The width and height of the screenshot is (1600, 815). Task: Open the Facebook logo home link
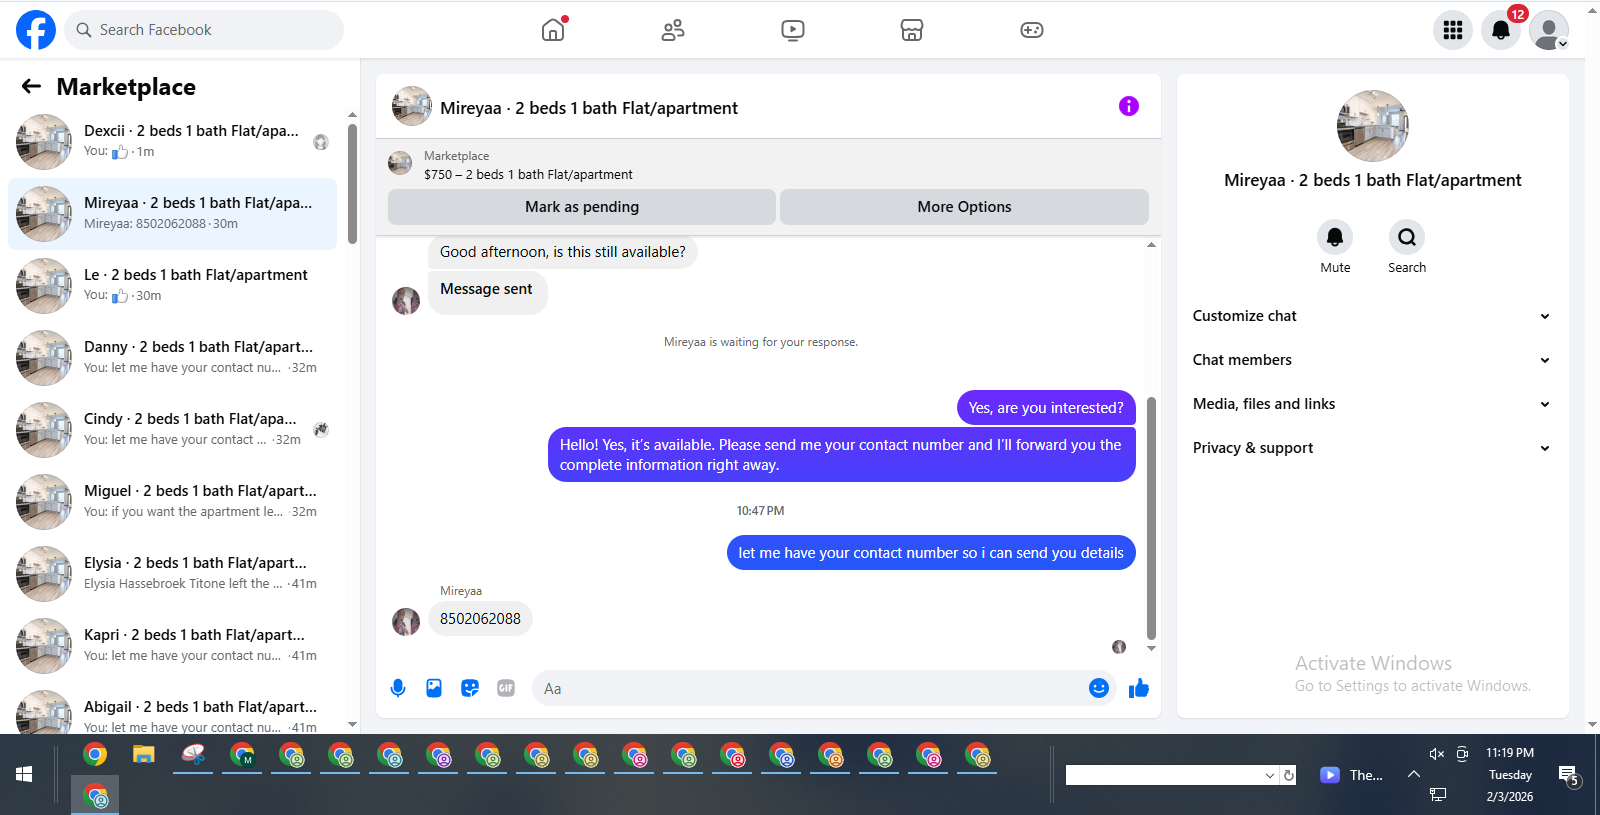[x=36, y=30]
